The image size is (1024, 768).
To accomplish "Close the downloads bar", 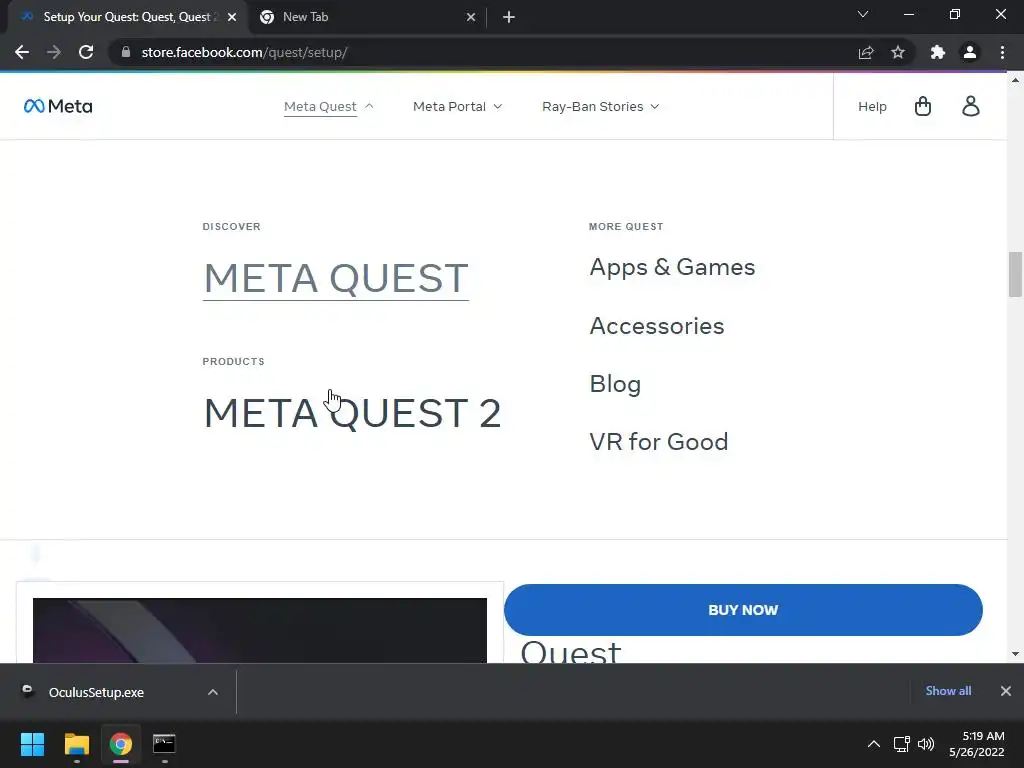I will tap(1006, 691).
